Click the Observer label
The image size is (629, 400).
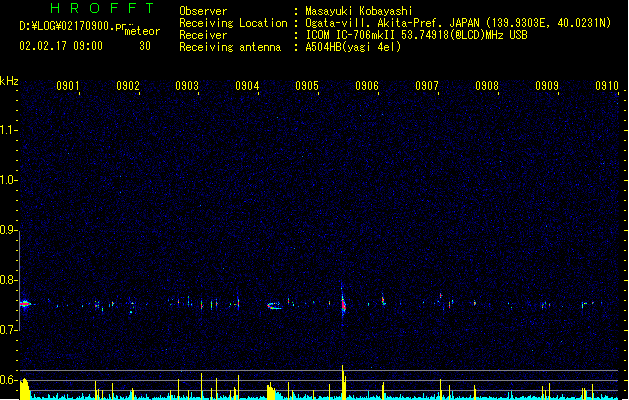click(203, 11)
